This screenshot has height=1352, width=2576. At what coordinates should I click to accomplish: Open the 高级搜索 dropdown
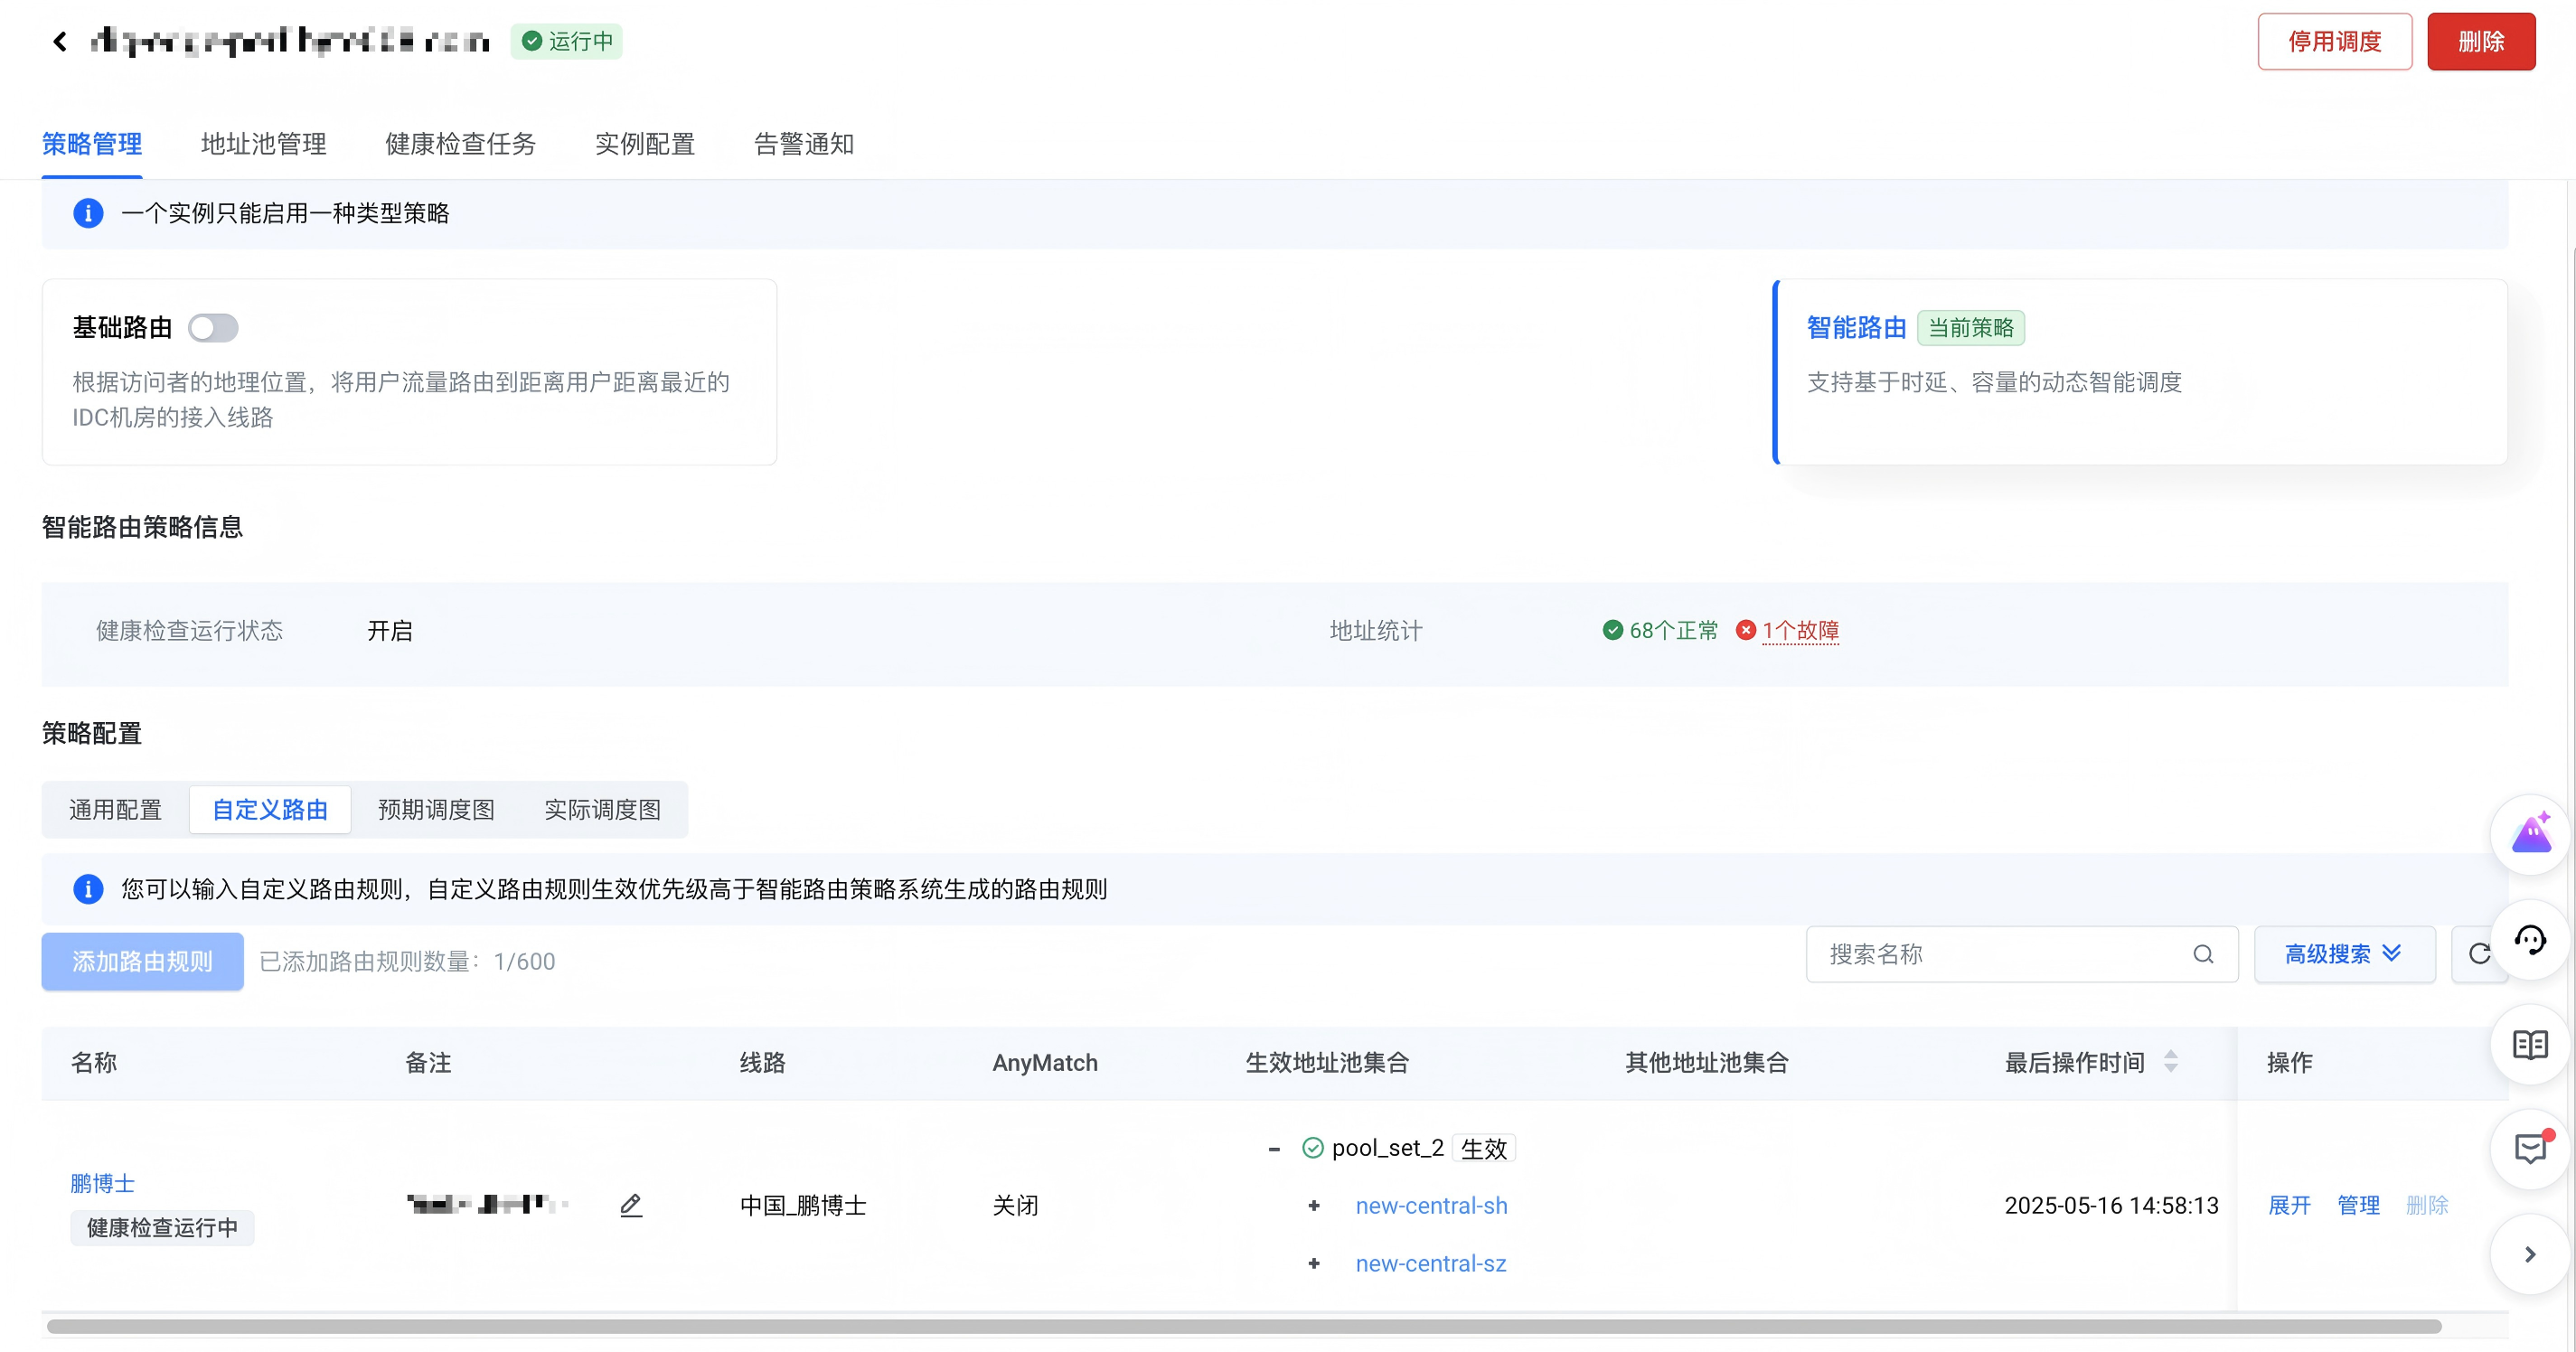(2343, 954)
